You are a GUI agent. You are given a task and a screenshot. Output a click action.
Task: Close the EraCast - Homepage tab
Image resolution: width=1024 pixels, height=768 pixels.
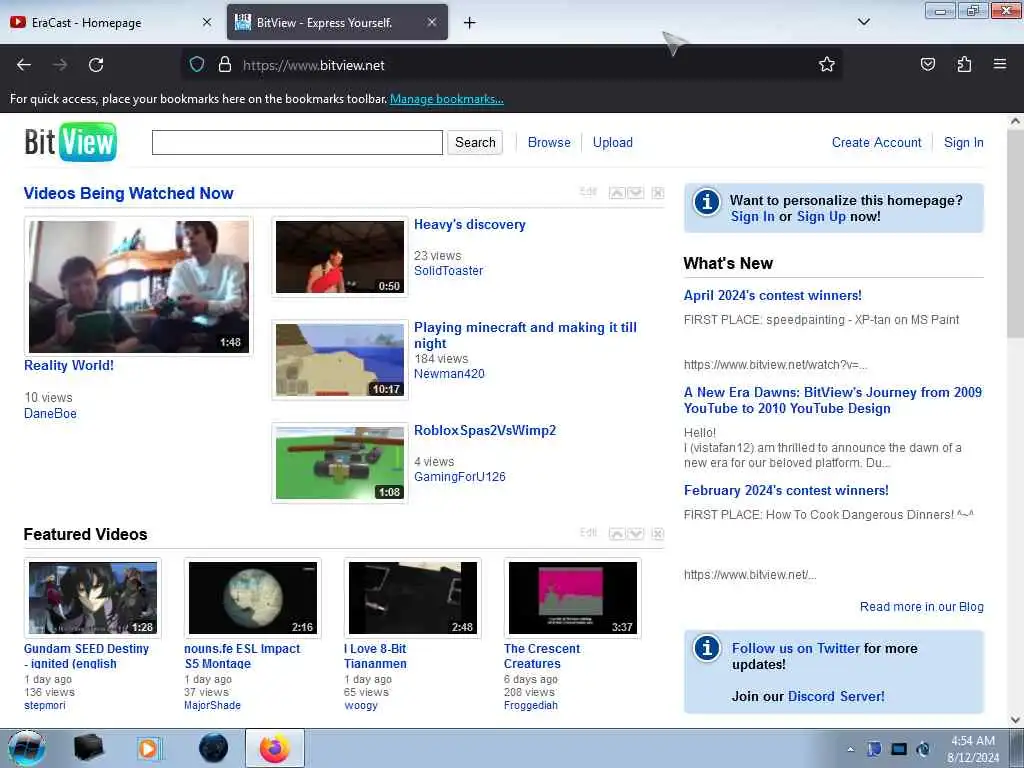(207, 22)
